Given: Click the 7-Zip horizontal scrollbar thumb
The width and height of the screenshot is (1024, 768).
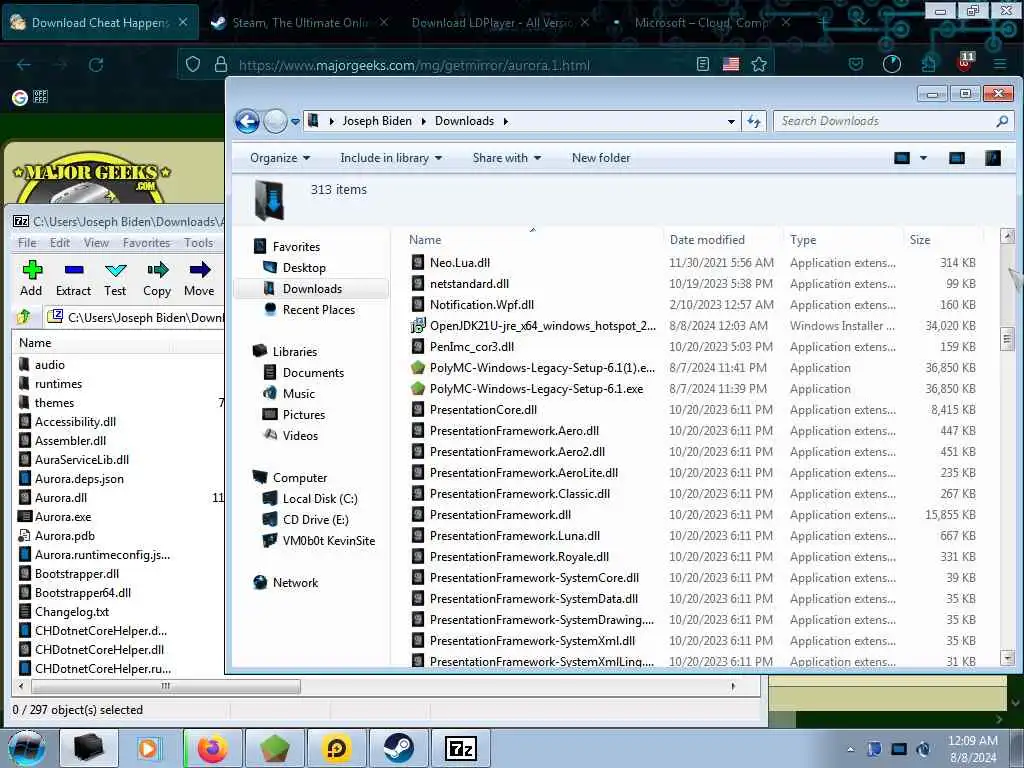Looking at the screenshot, I should pyautogui.click(x=166, y=686).
